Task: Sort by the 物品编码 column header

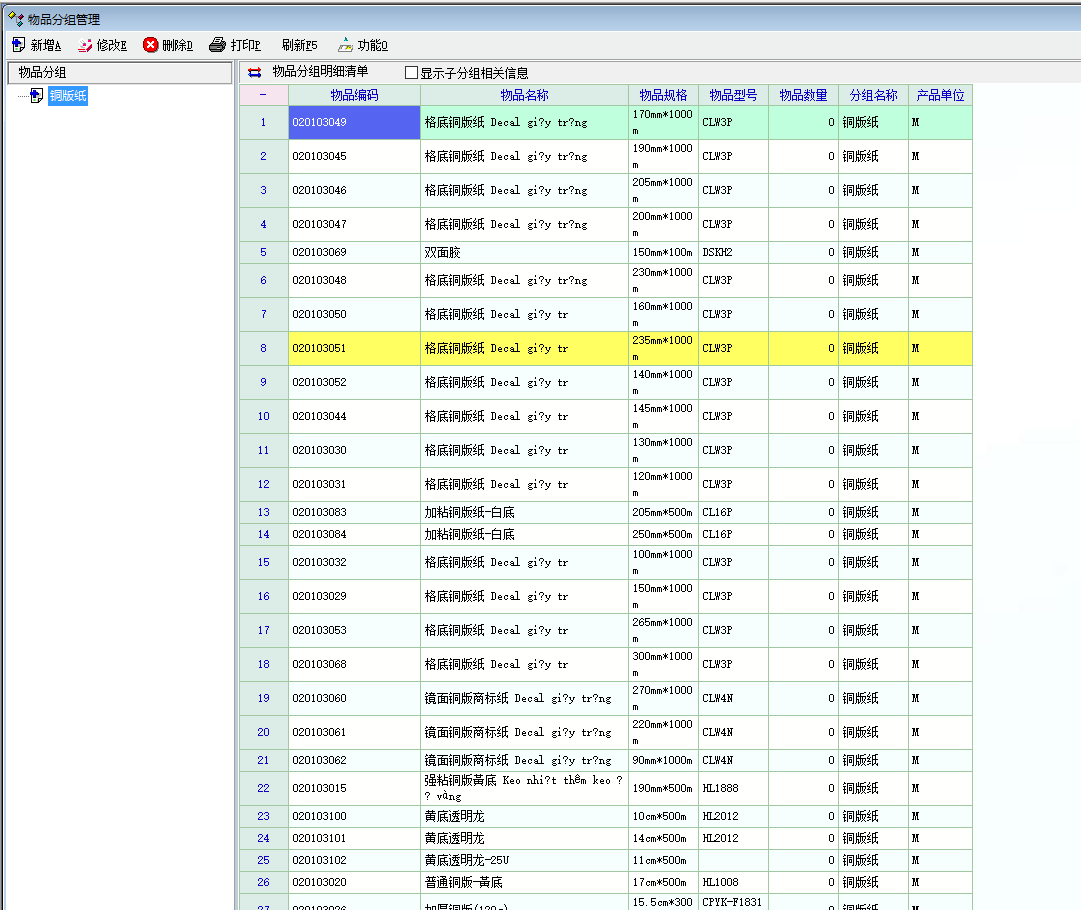Action: click(354, 95)
